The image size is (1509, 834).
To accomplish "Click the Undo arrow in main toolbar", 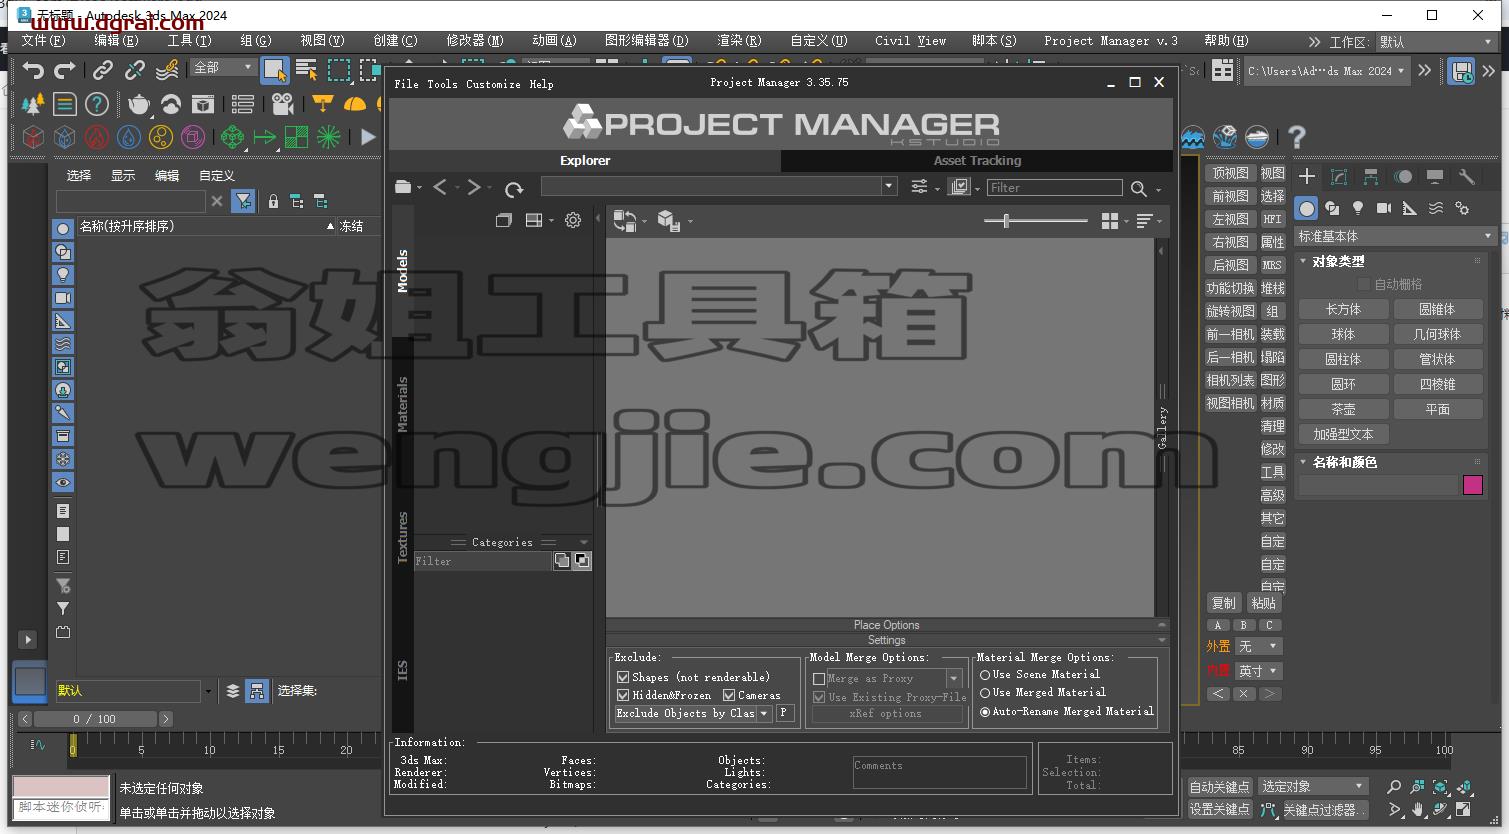I will click(x=33, y=70).
